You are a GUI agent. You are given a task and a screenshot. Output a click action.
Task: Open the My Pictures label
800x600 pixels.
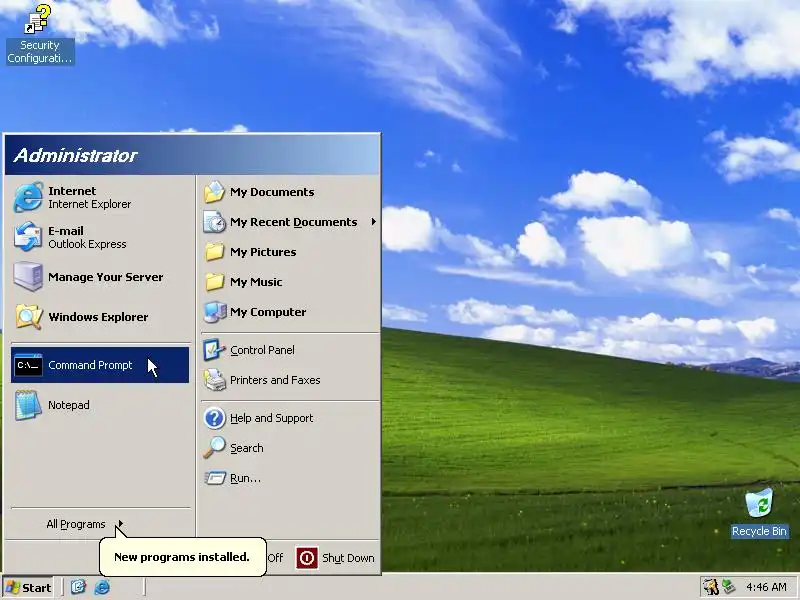pyautogui.click(x=263, y=252)
